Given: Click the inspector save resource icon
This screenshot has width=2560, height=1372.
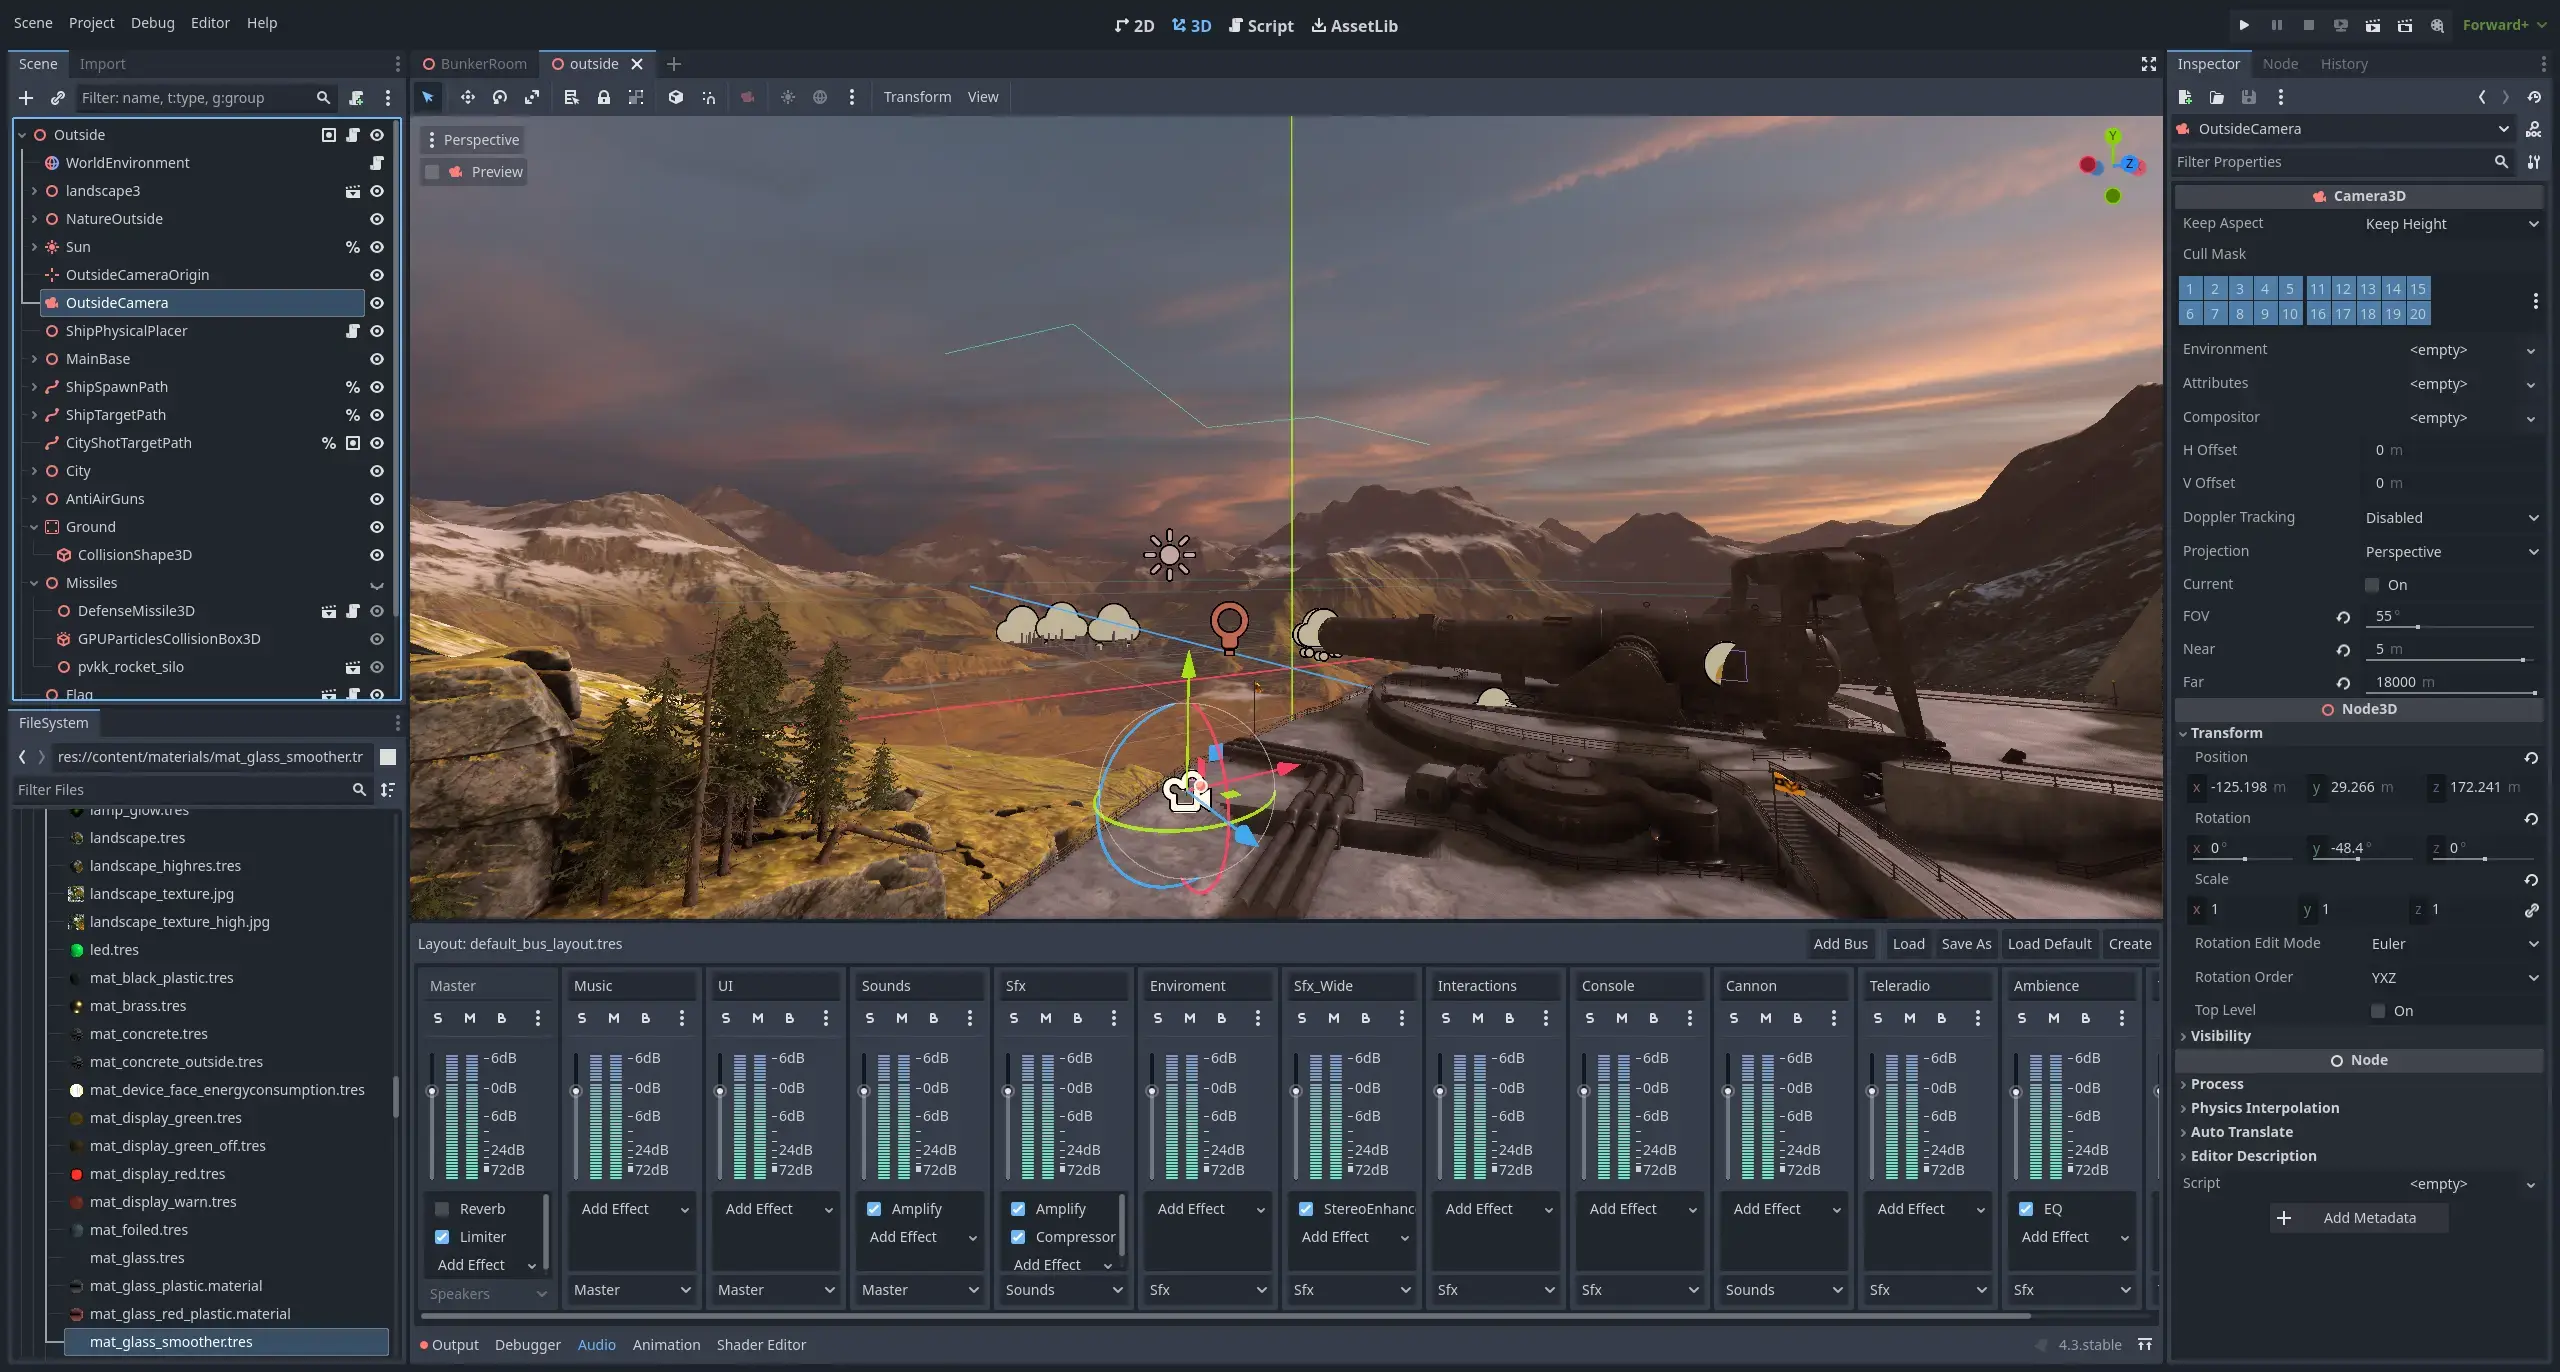Looking at the screenshot, I should coord(2248,97).
